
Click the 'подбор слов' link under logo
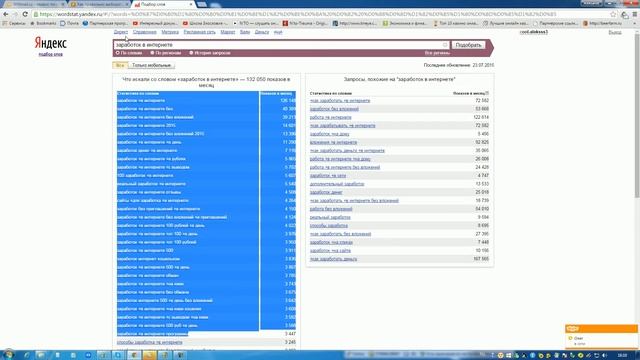pos(51,54)
